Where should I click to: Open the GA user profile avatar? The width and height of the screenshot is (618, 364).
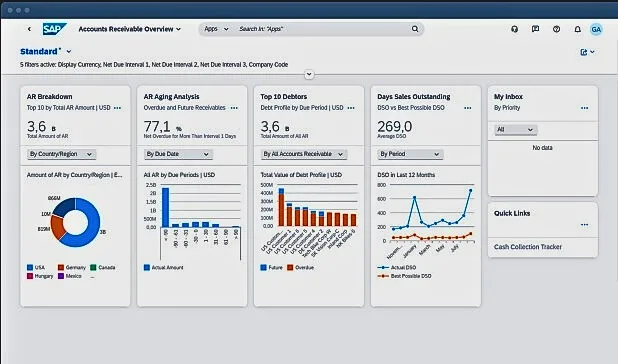tap(596, 29)
